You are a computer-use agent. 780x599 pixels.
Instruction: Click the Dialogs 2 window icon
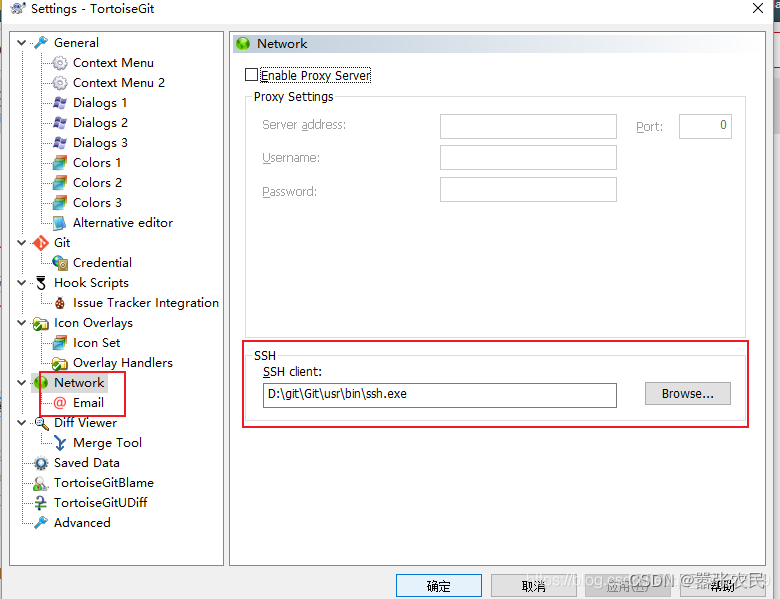coord(60,123)
